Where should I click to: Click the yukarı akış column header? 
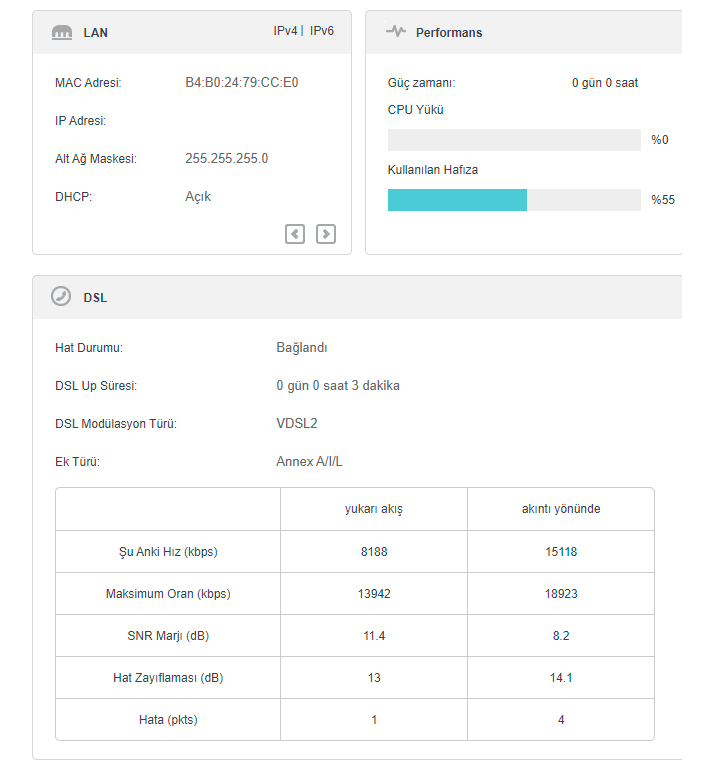374,509
